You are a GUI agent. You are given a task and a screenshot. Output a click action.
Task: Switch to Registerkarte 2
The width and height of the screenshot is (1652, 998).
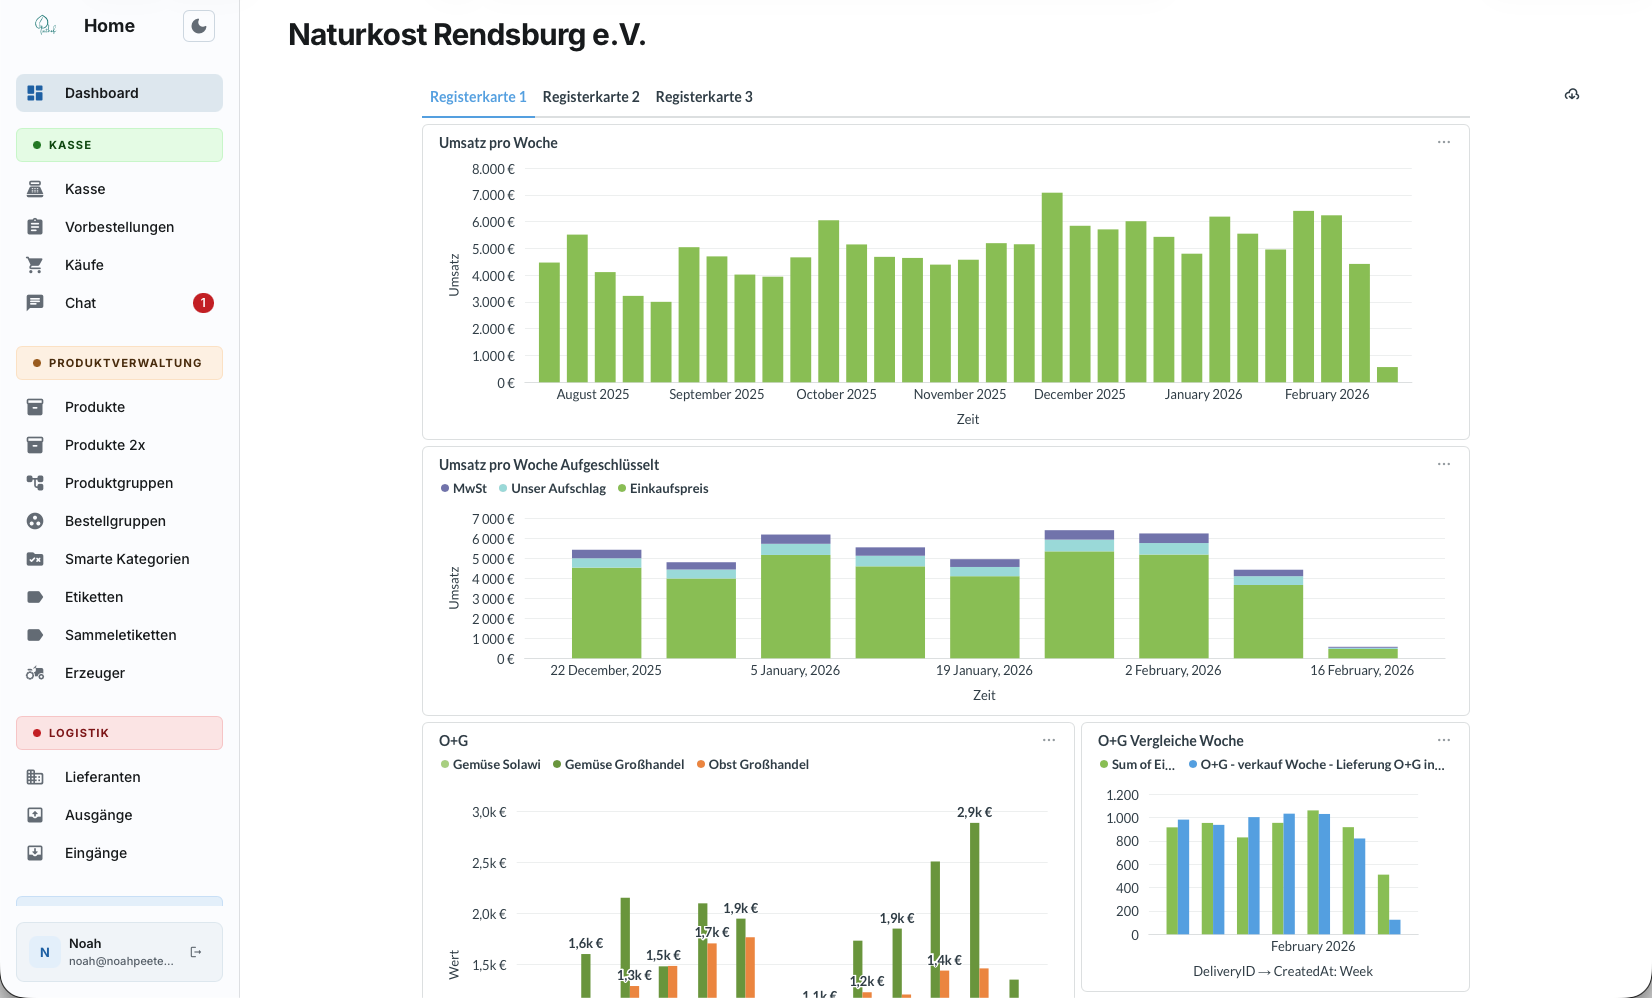coord(591,96)
